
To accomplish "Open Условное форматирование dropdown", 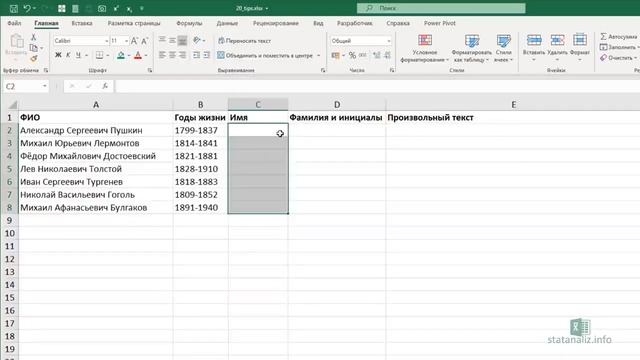I will tap(424, 49).
